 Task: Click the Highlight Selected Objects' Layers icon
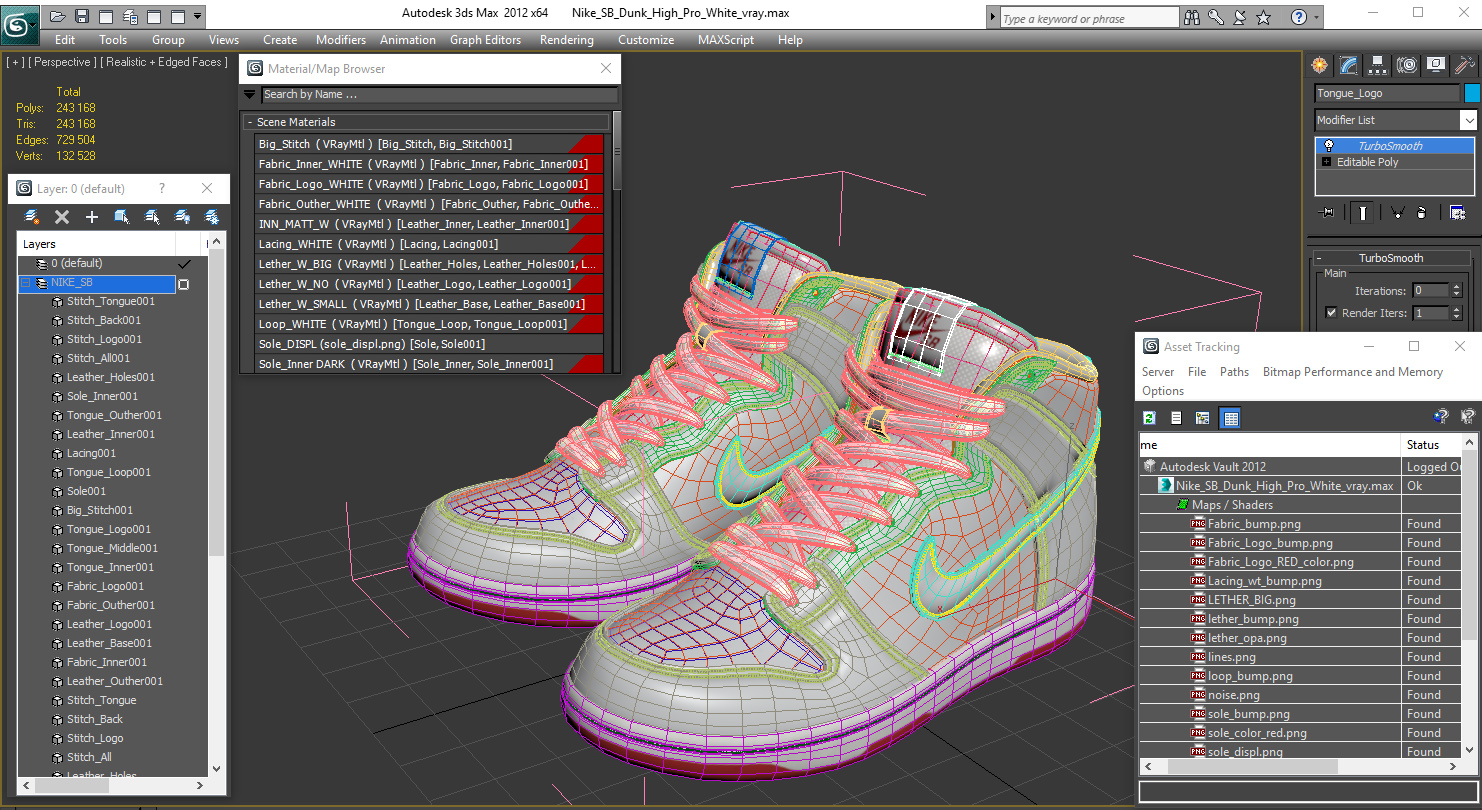152,216
